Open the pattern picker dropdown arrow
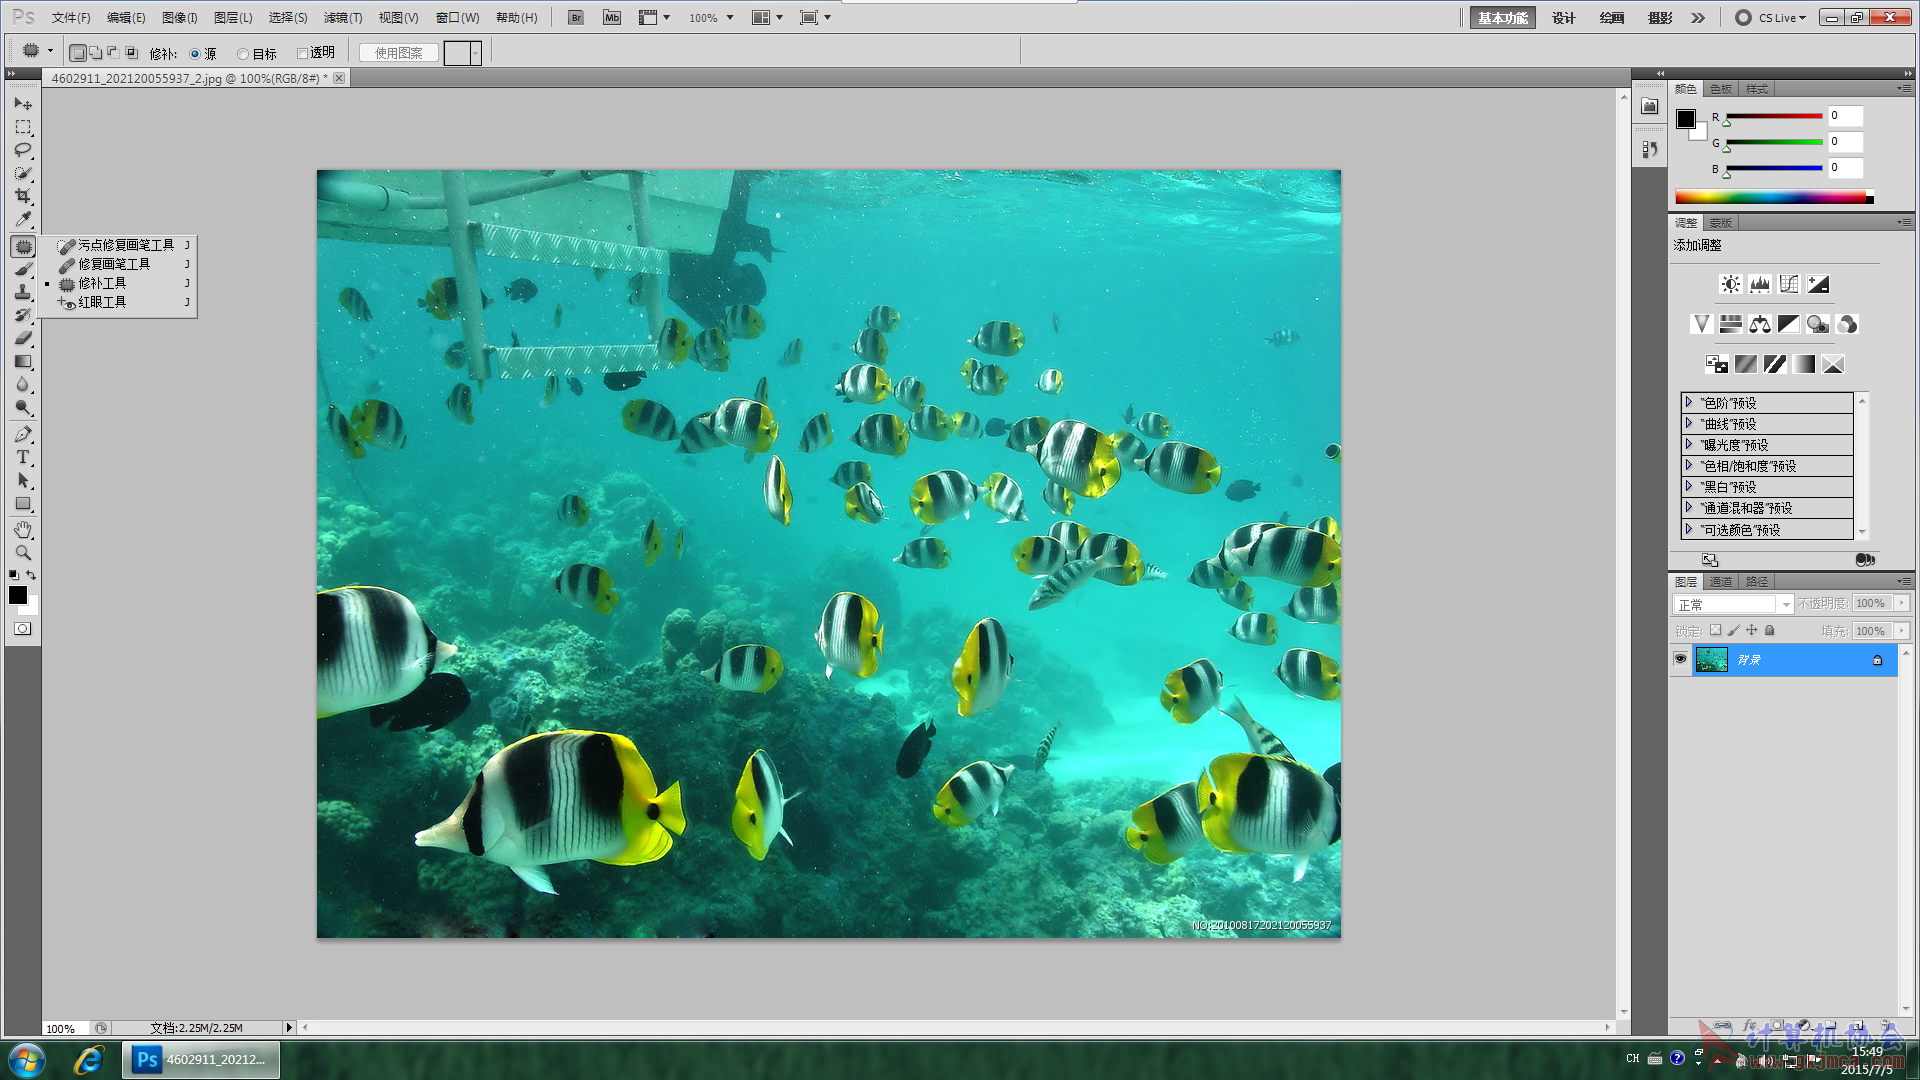The width and height of the screenshot is (1920, 1080). pyautogui.click(x=476, y=54)
